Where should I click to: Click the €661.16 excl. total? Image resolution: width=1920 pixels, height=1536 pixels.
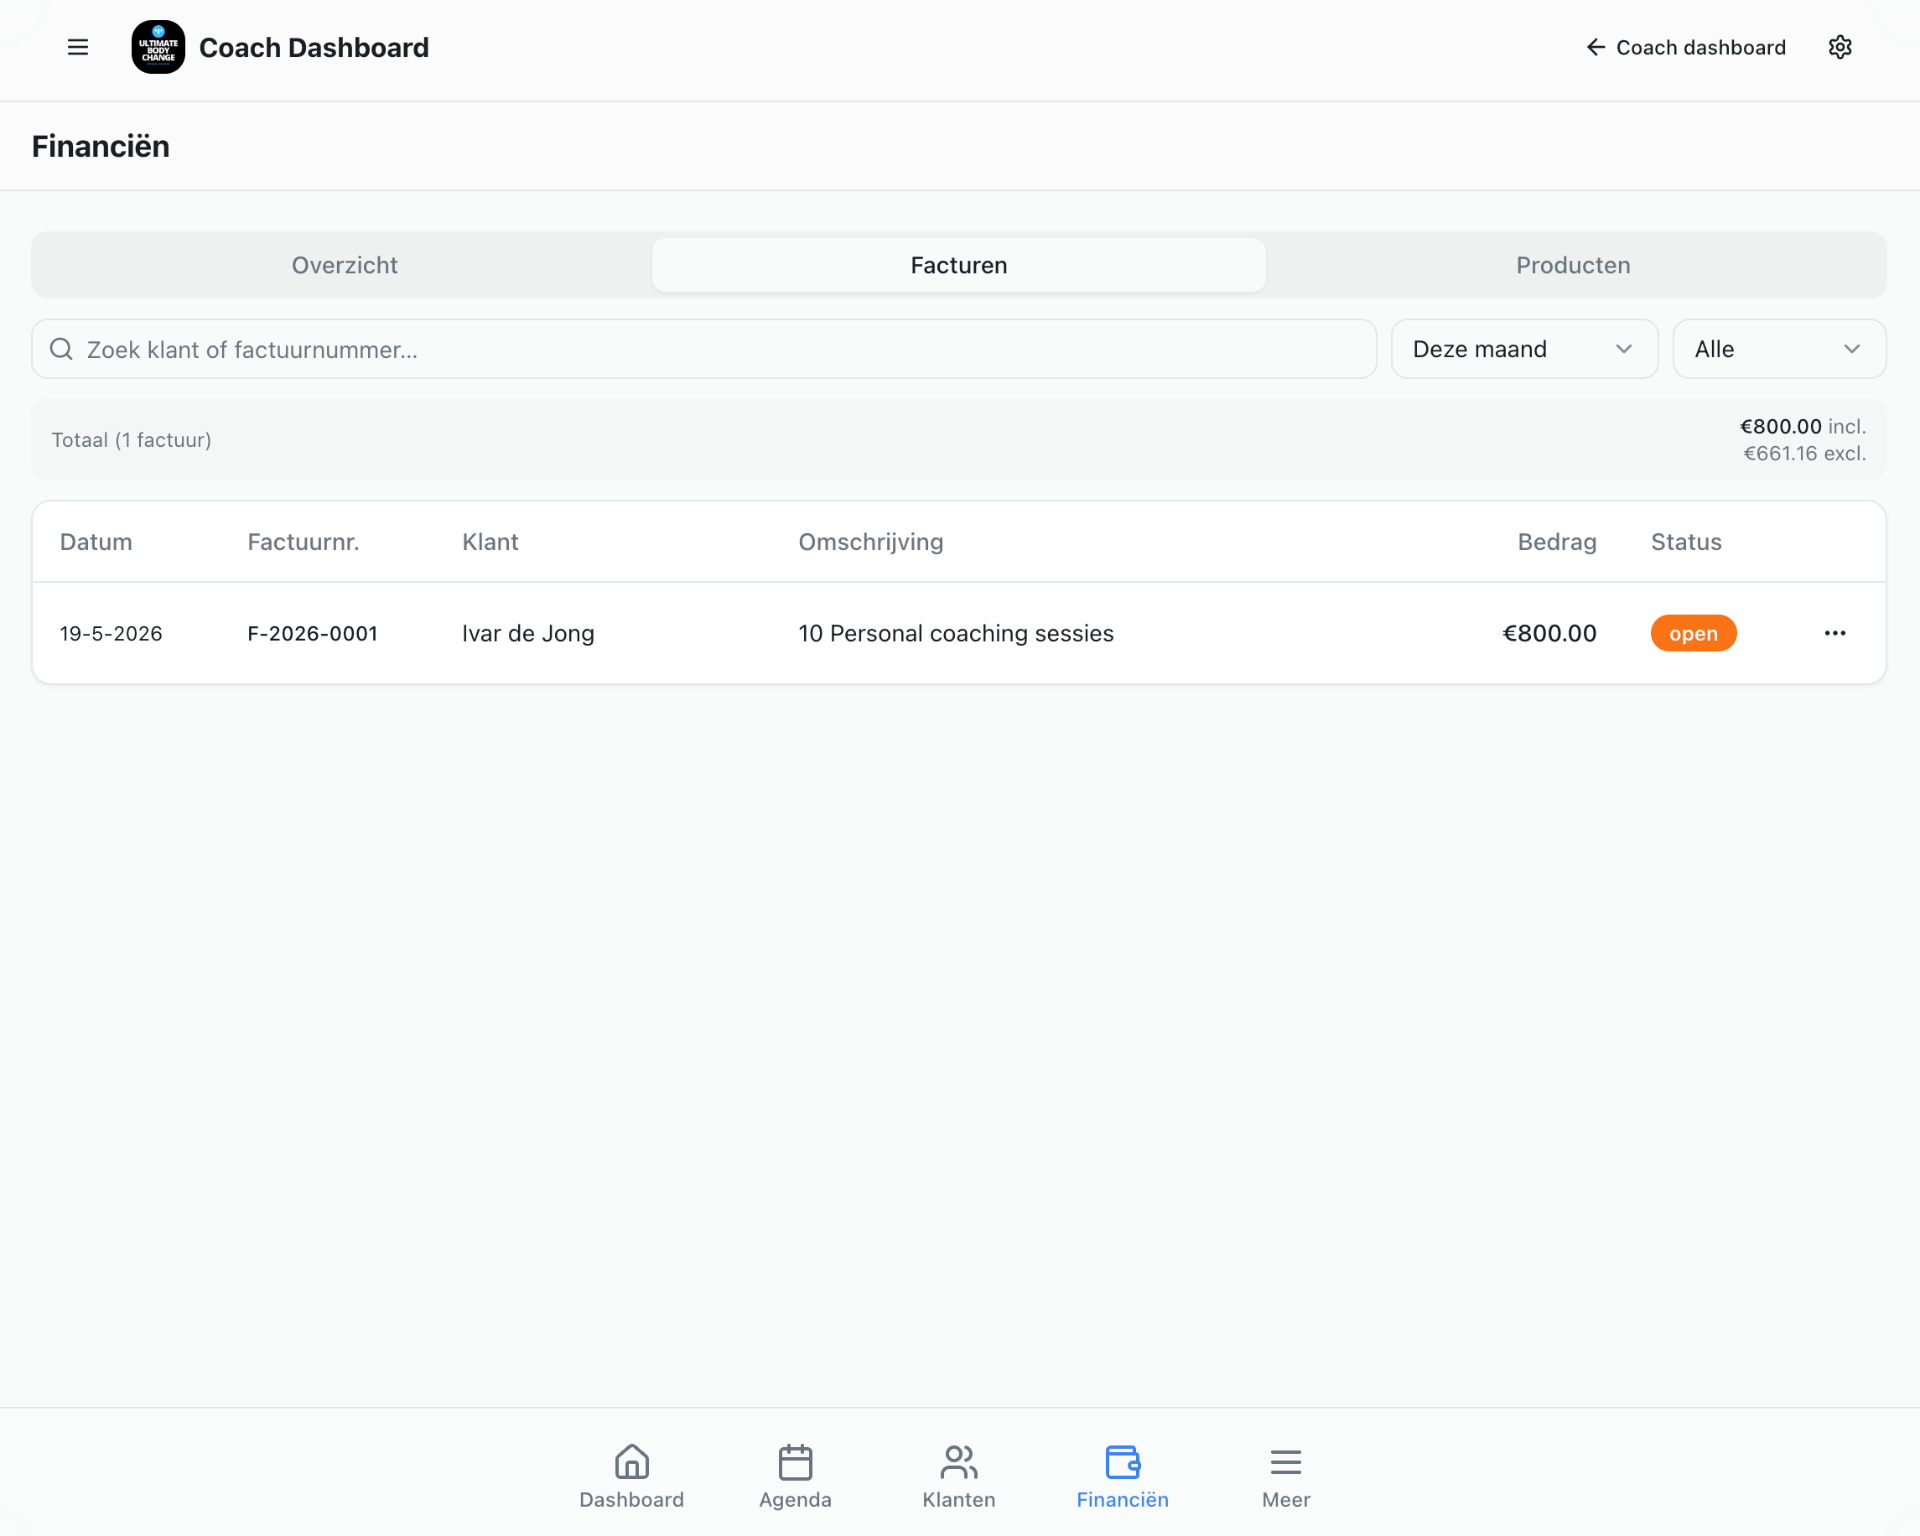point(1804,453)
